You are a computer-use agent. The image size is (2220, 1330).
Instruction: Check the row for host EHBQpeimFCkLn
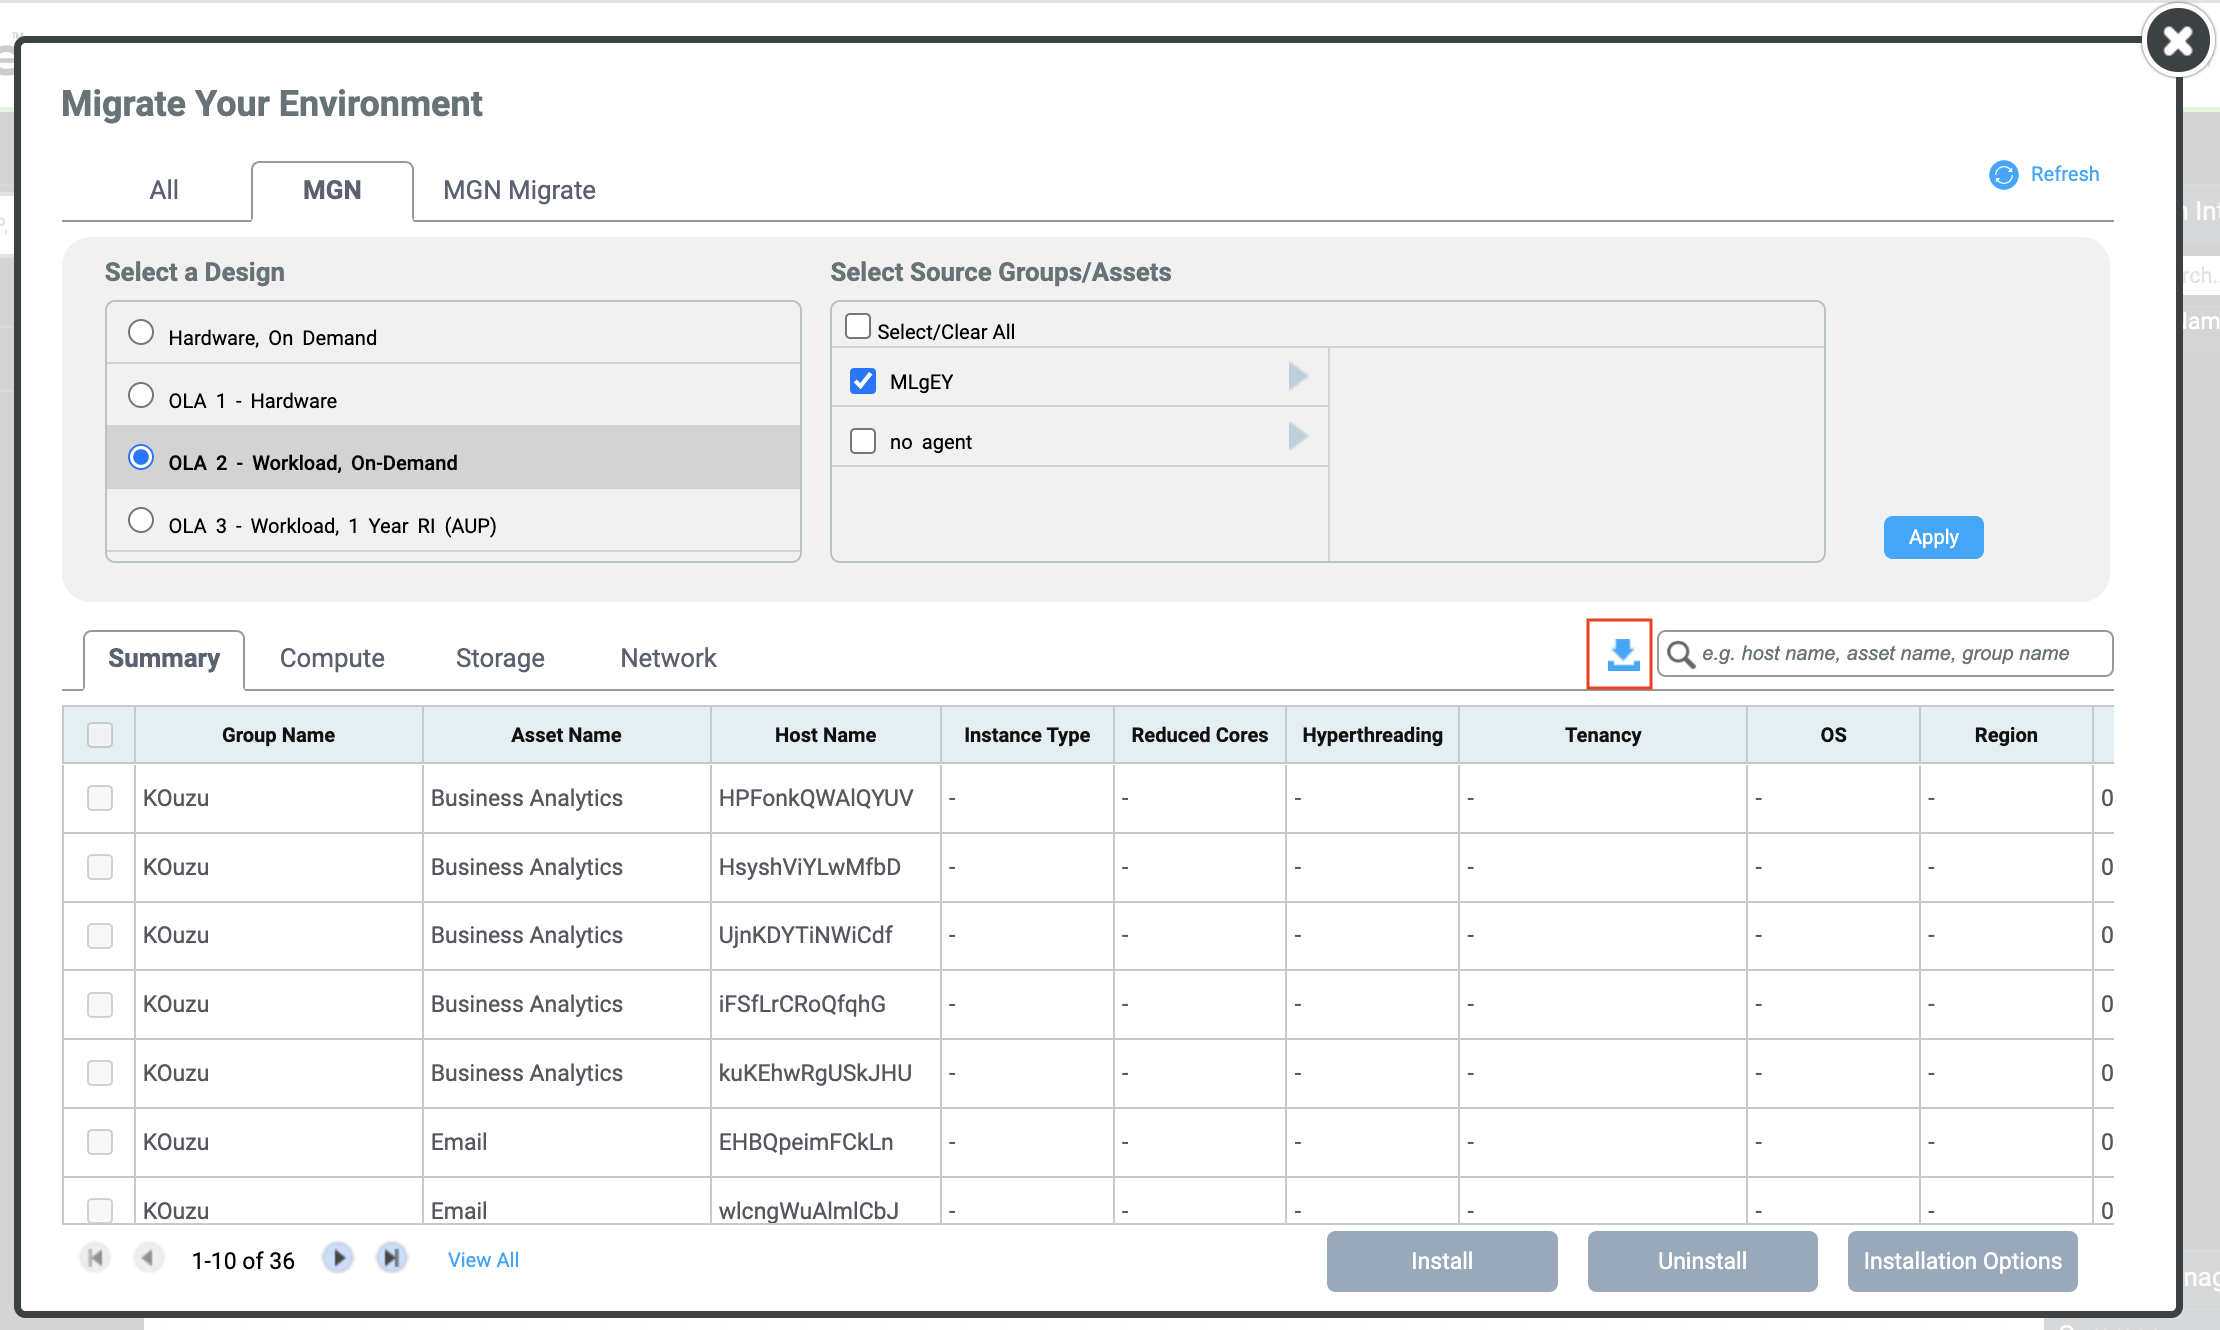pyautogui.click(x=100, y=1142)
